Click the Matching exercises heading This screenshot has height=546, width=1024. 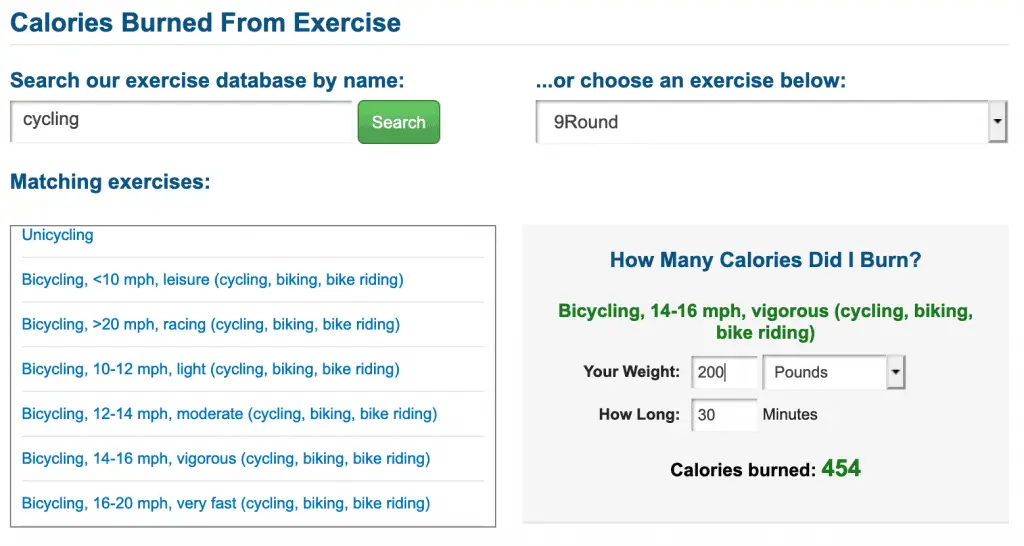pyautogui.click(x=110, y=182)
